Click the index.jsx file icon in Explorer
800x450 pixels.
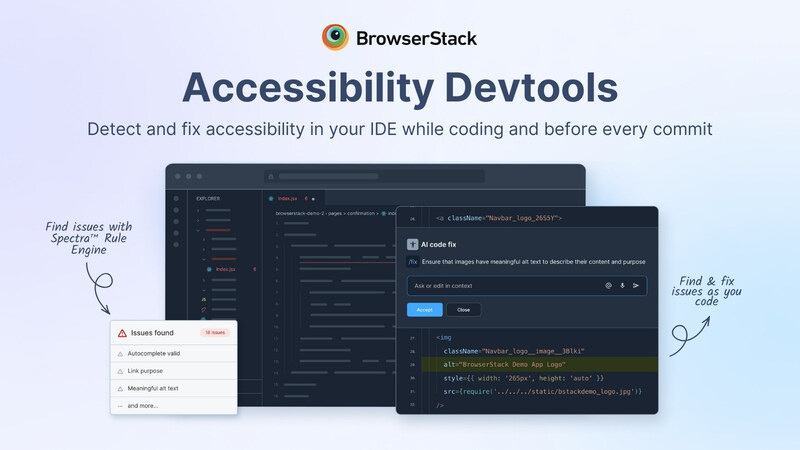(209, 269)
